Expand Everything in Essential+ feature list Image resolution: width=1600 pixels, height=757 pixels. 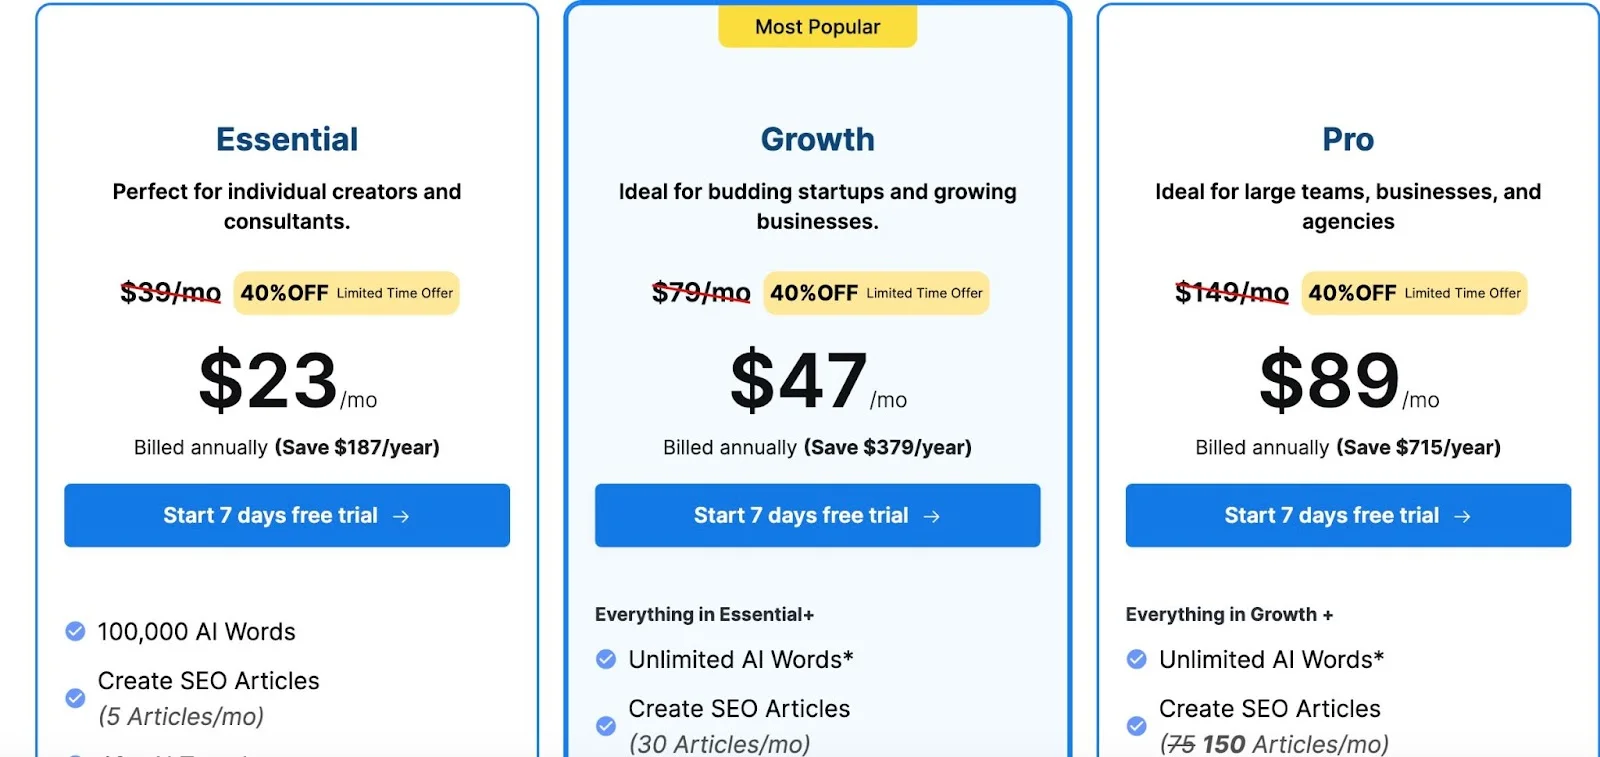pos(705,614)
